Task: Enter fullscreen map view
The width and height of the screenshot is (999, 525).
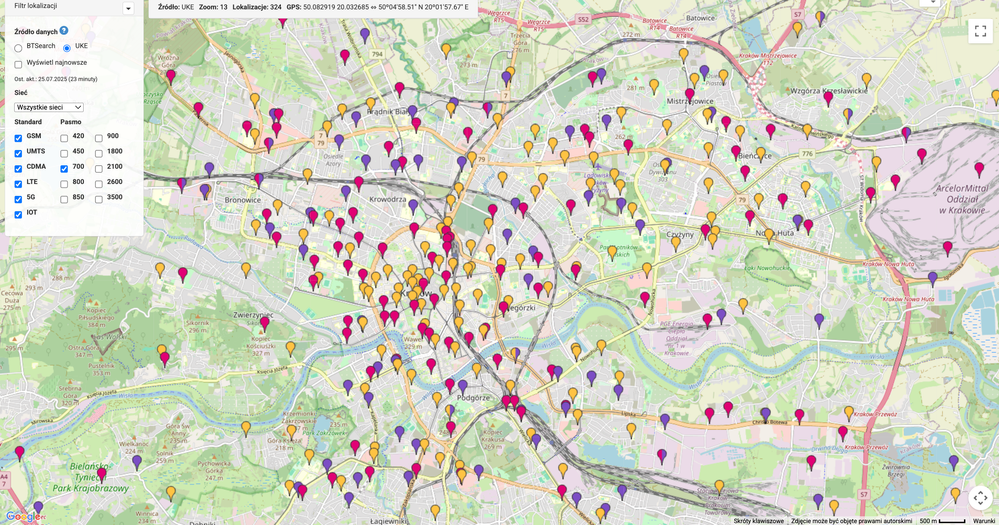Action: 980,31
